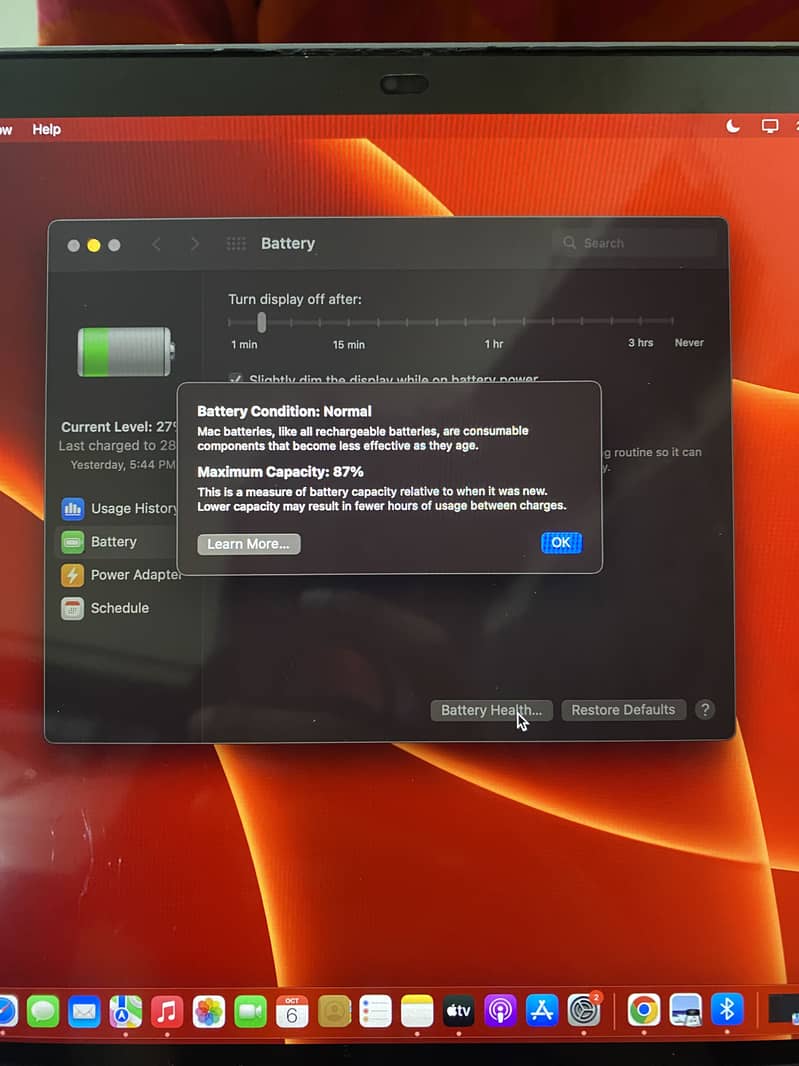799x1066 pixels.
Task: Show all preferences grid icon
Action: 236,243
